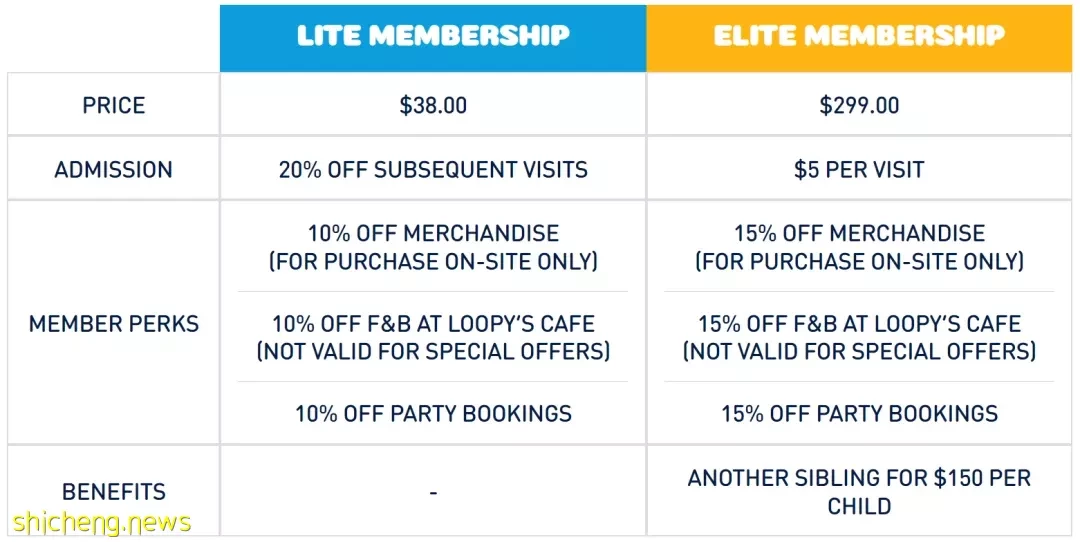This screenshot has height=542, width=1080.
Task: Click 15% off party bookings text
Action: [859, 413]
